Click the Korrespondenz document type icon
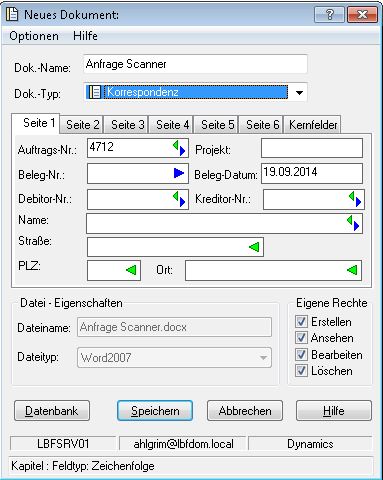Viewport: 383px width, 480px height. tap(95, 92)
